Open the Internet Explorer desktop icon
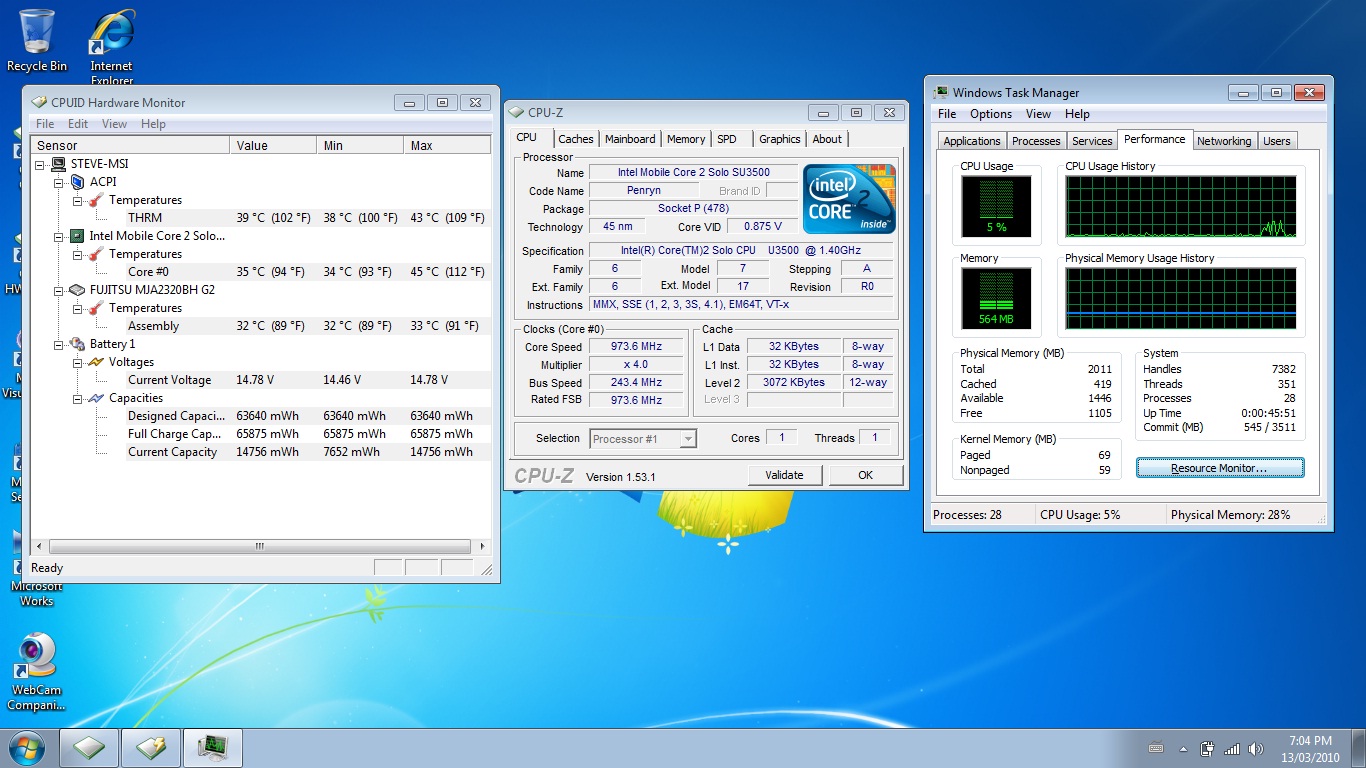The image size is (1366, 768). (x=112, y=46)
